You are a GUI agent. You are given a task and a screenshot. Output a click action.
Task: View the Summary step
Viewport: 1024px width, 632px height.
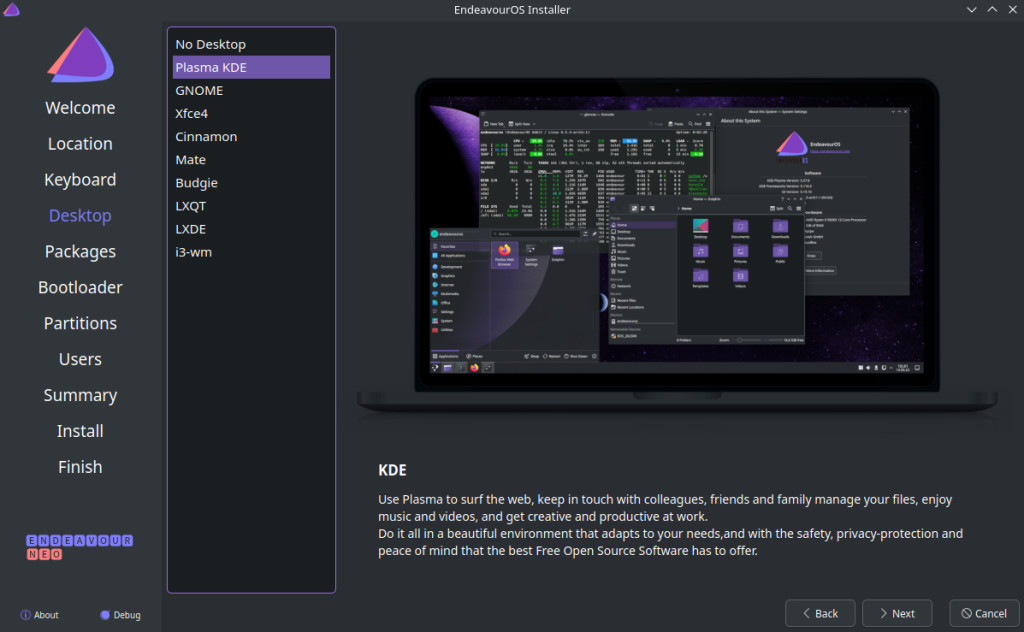pyautogui.click(x=80, y=395)
